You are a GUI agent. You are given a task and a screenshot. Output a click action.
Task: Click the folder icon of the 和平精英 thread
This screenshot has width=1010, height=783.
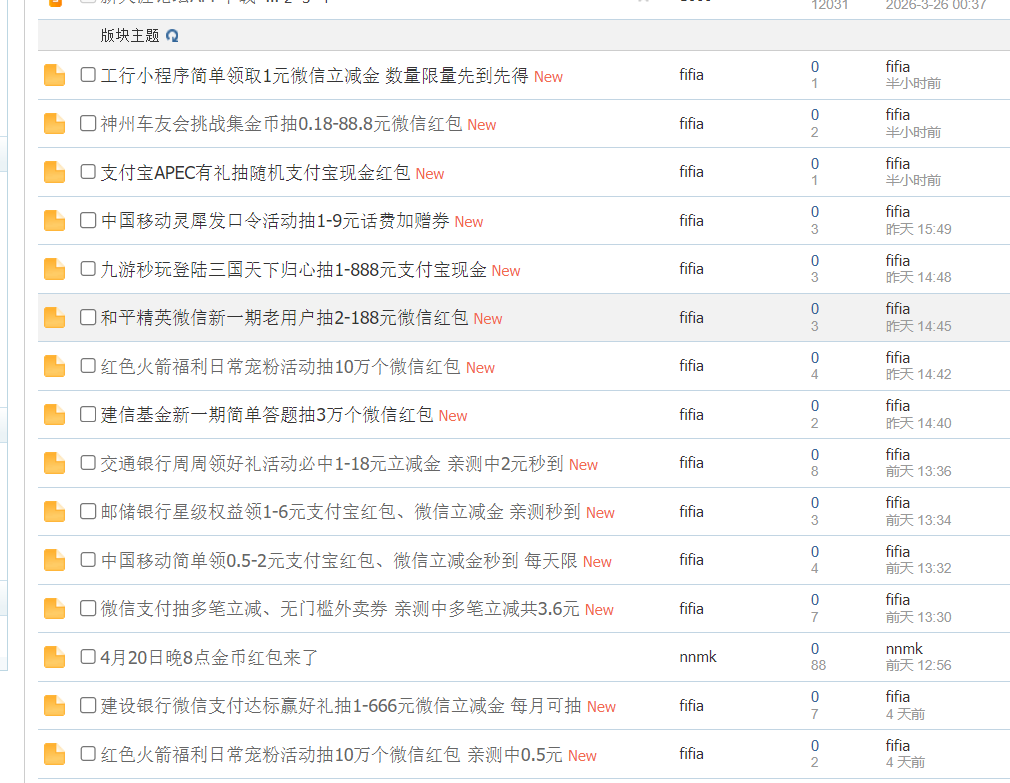(x=54, y=317)
